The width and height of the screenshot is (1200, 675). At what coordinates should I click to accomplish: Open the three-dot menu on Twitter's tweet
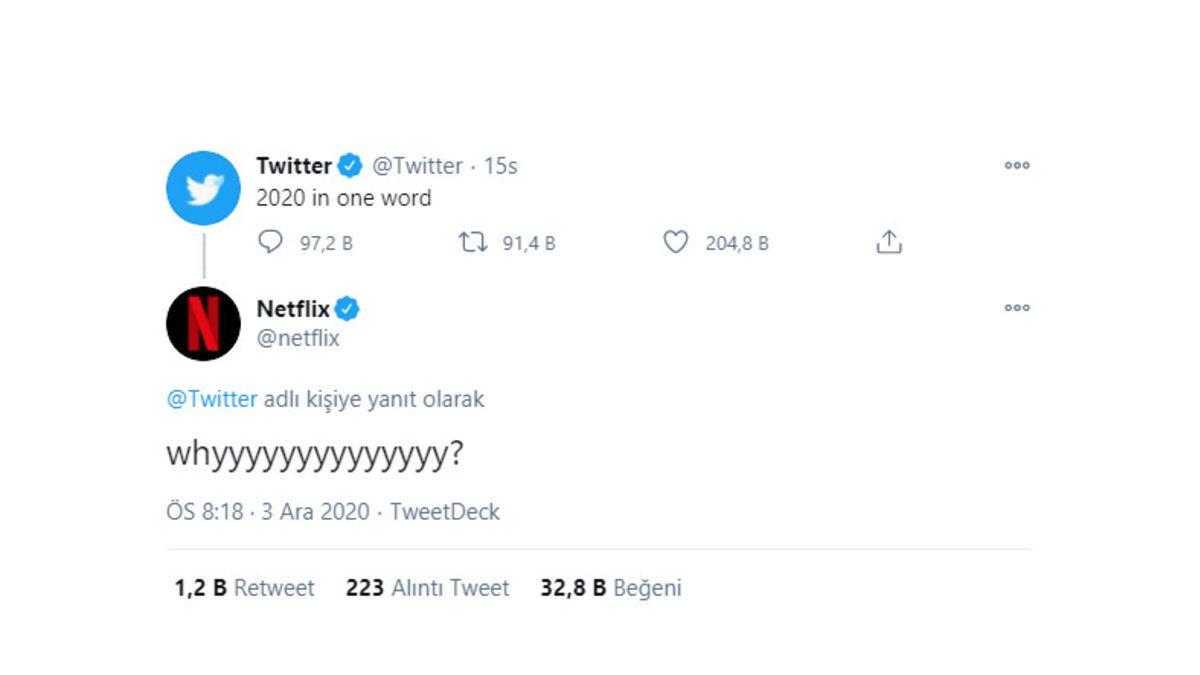1017,165
